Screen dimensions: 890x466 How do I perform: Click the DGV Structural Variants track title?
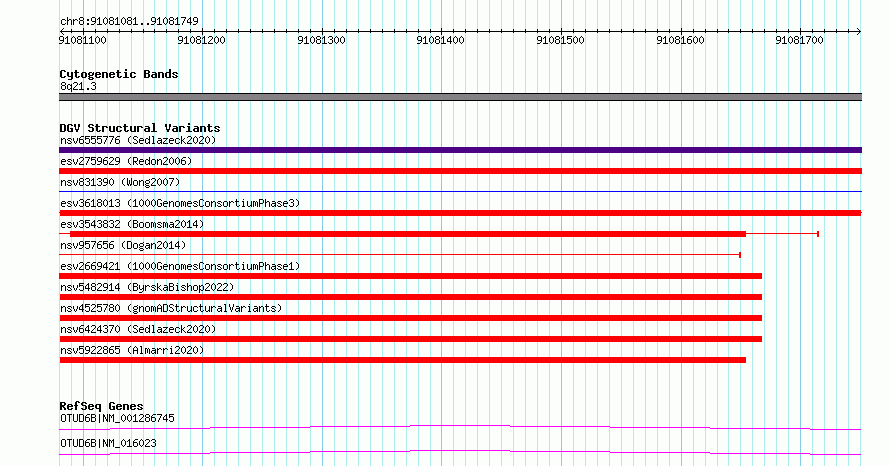[140, 128]
